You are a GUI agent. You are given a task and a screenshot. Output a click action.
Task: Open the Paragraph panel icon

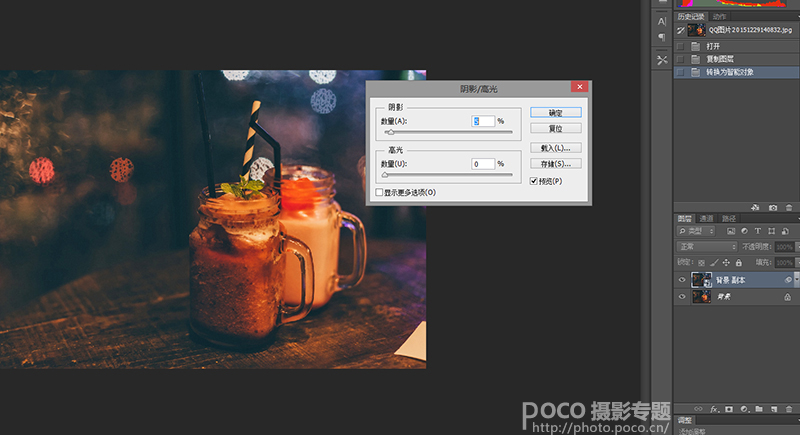662,37
